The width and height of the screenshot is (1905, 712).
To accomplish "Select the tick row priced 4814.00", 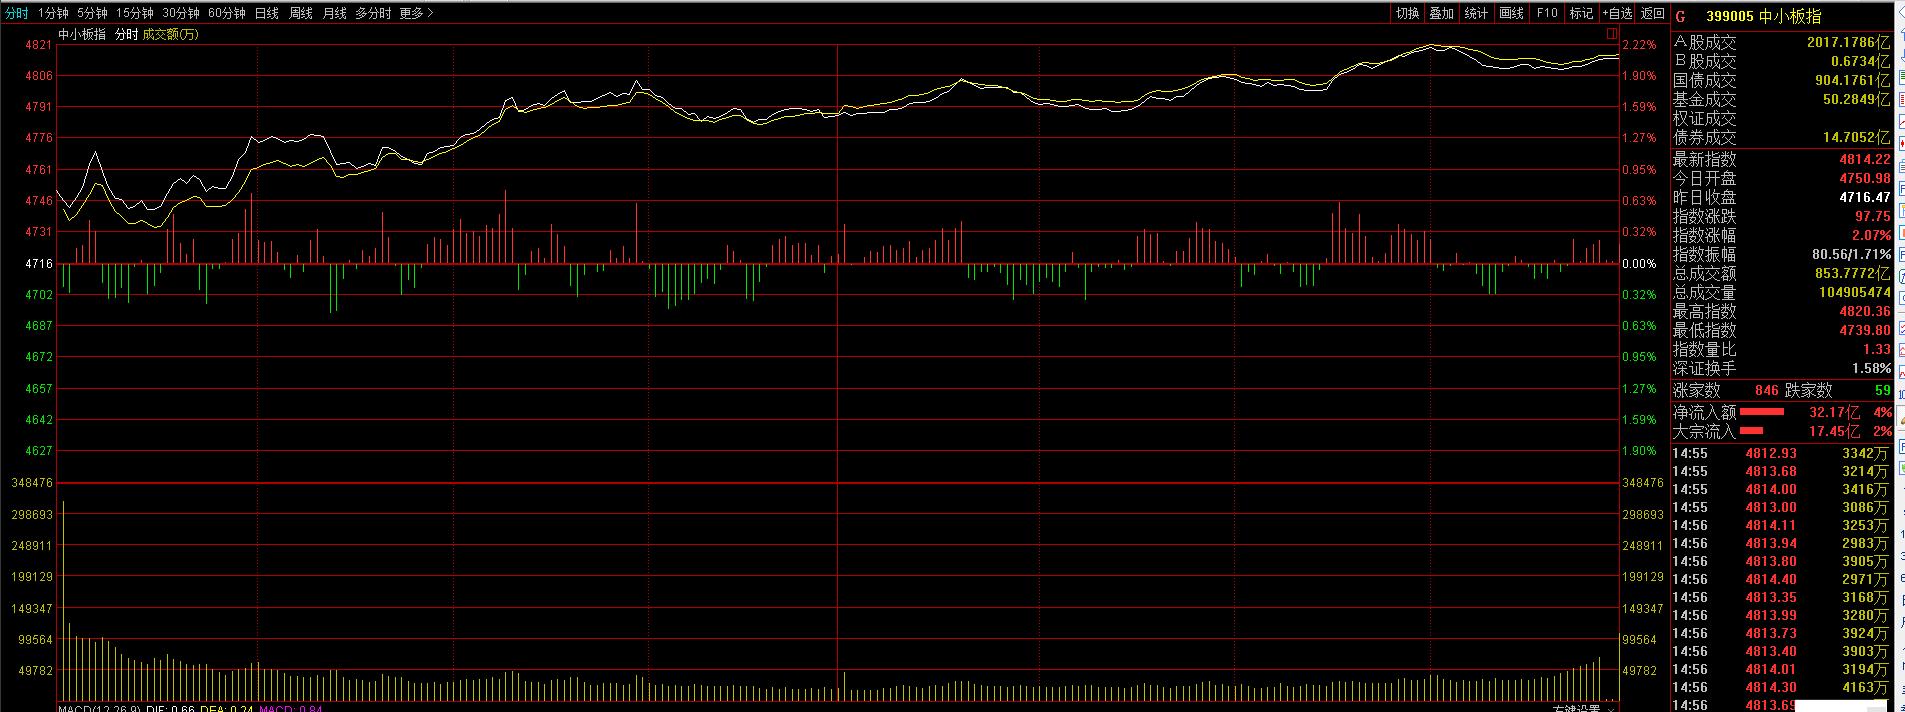I will tap(1782, 489).
